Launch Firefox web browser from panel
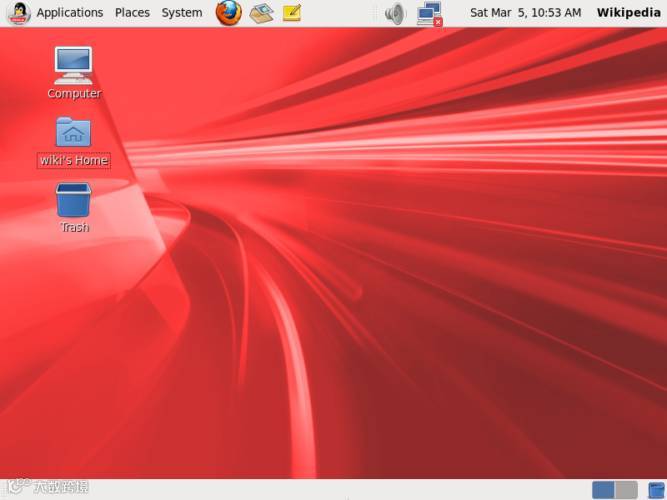 pyautogui.click(x=228, y=13)
